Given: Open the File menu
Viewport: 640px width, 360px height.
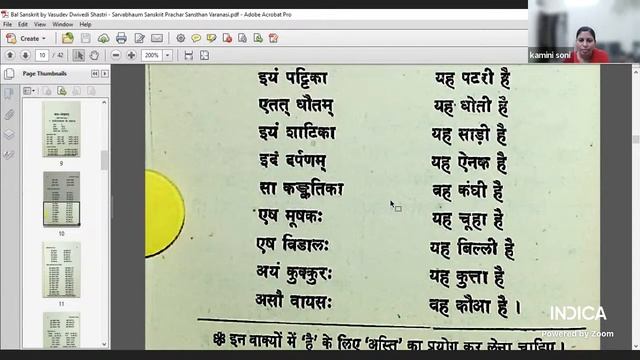Looking at the screenshot, I should pyautogui.click(x=7, y=24).
